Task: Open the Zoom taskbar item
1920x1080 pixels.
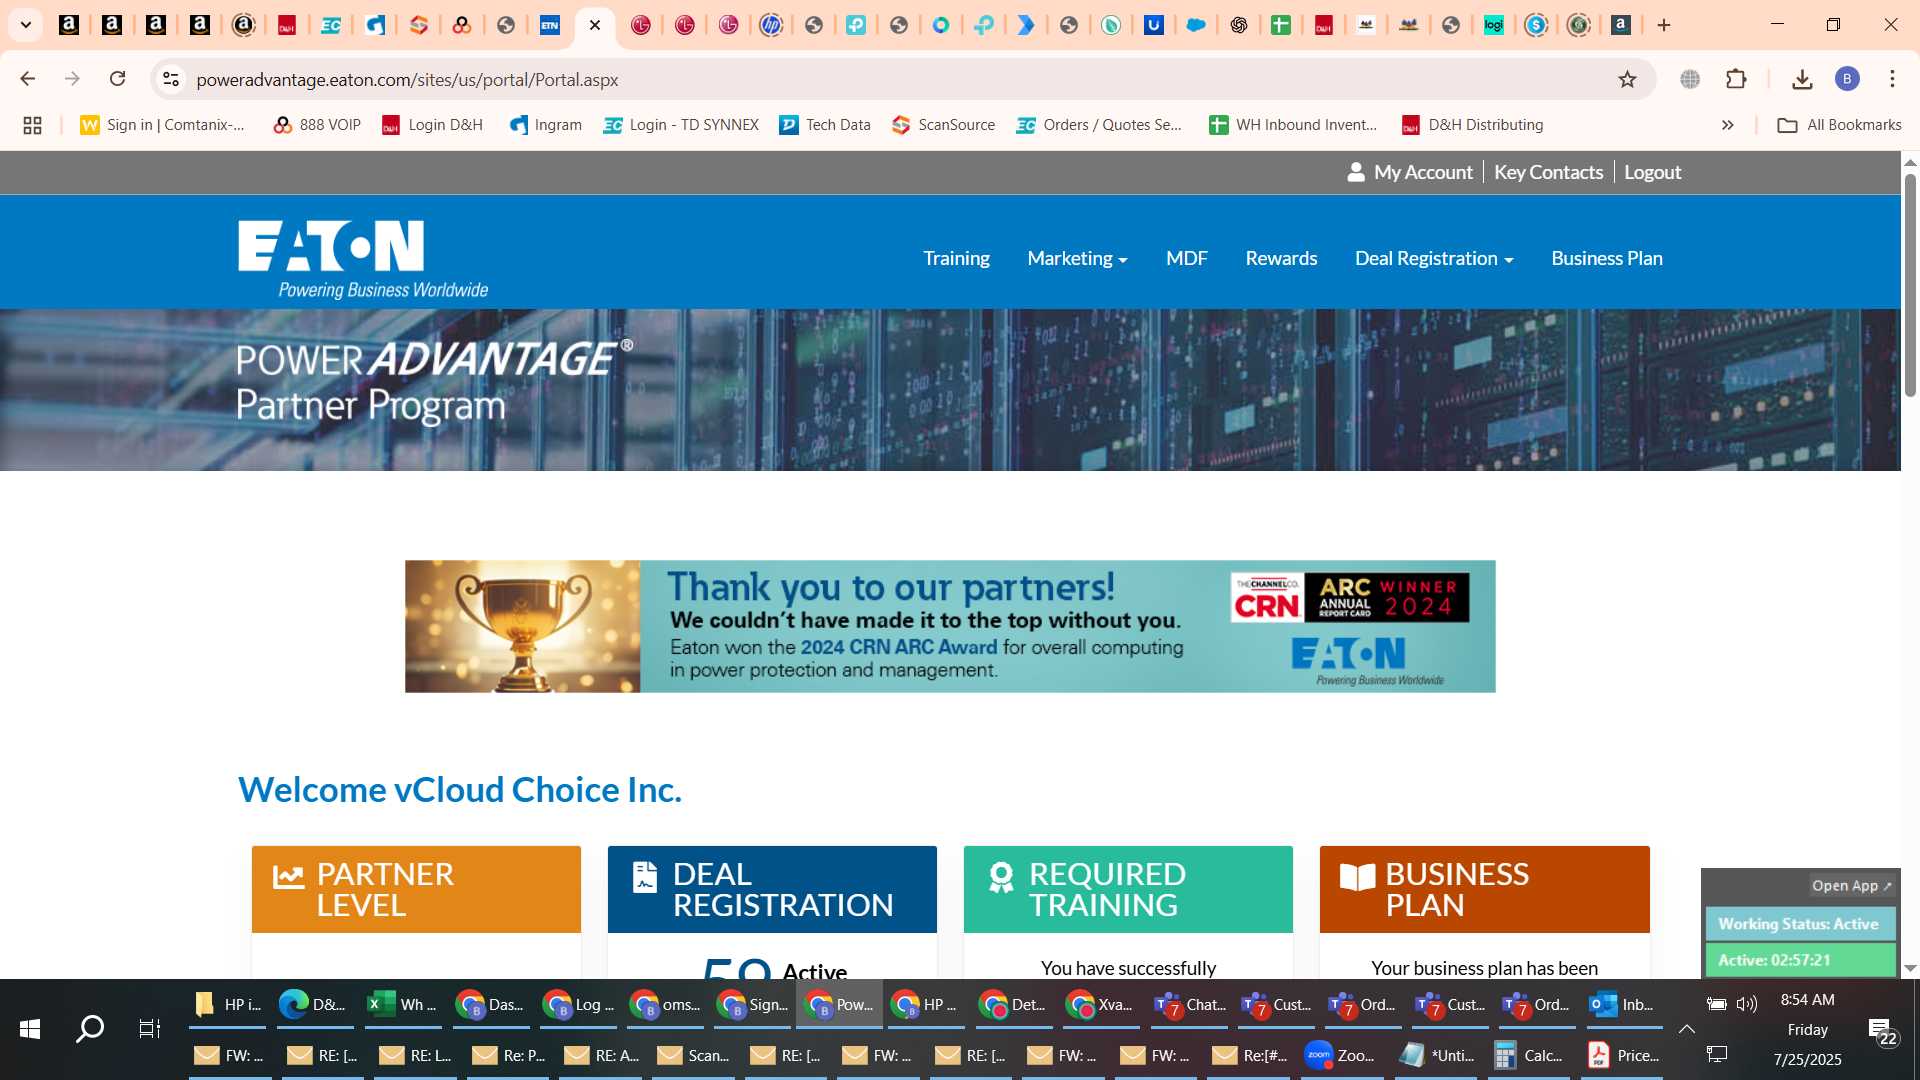Action: (x=1341, y=1055)
